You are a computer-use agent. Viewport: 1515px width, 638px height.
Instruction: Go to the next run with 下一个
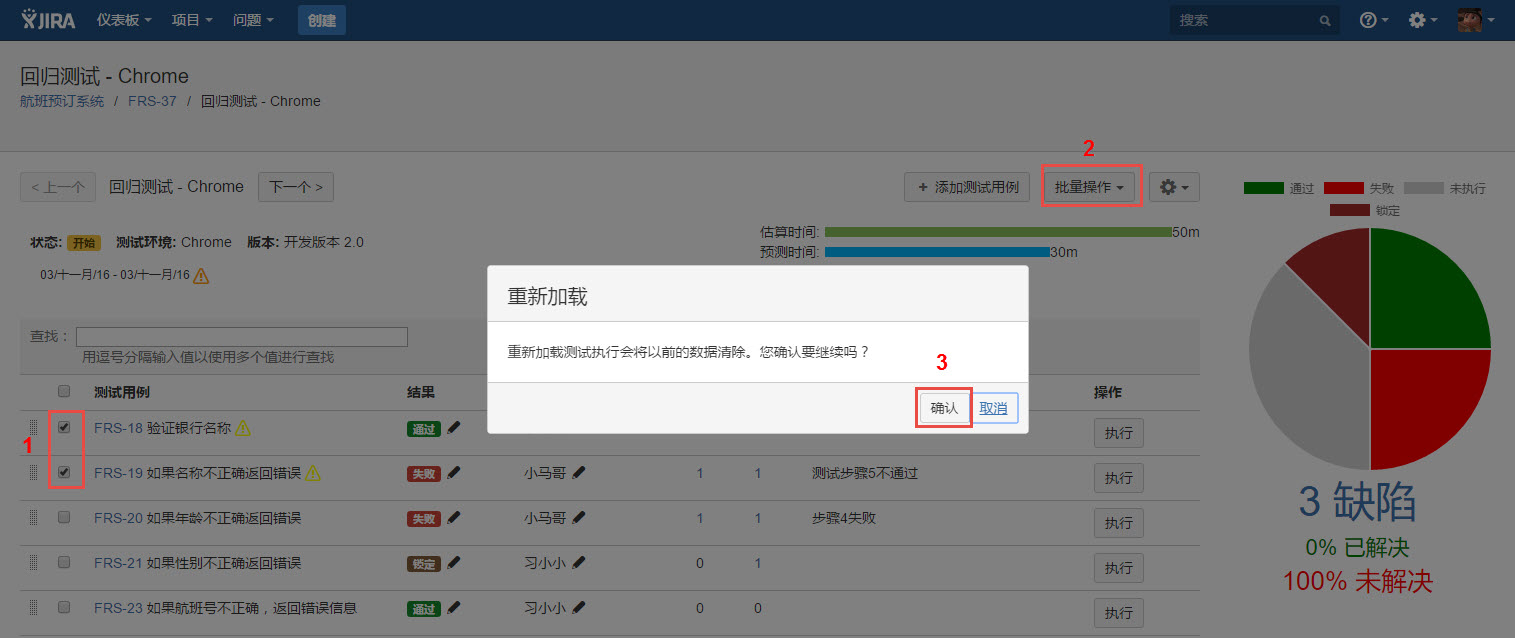coord(296,187)
